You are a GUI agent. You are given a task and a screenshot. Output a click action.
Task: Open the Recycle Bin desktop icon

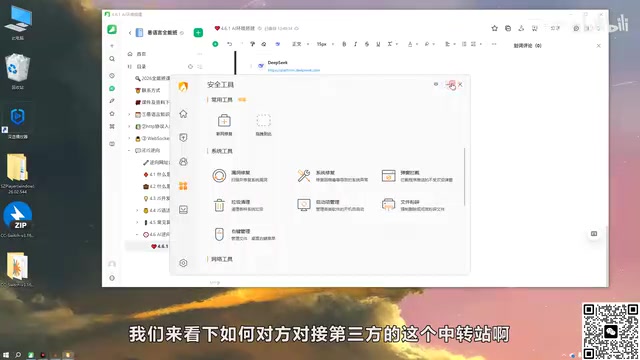point(17,71)
